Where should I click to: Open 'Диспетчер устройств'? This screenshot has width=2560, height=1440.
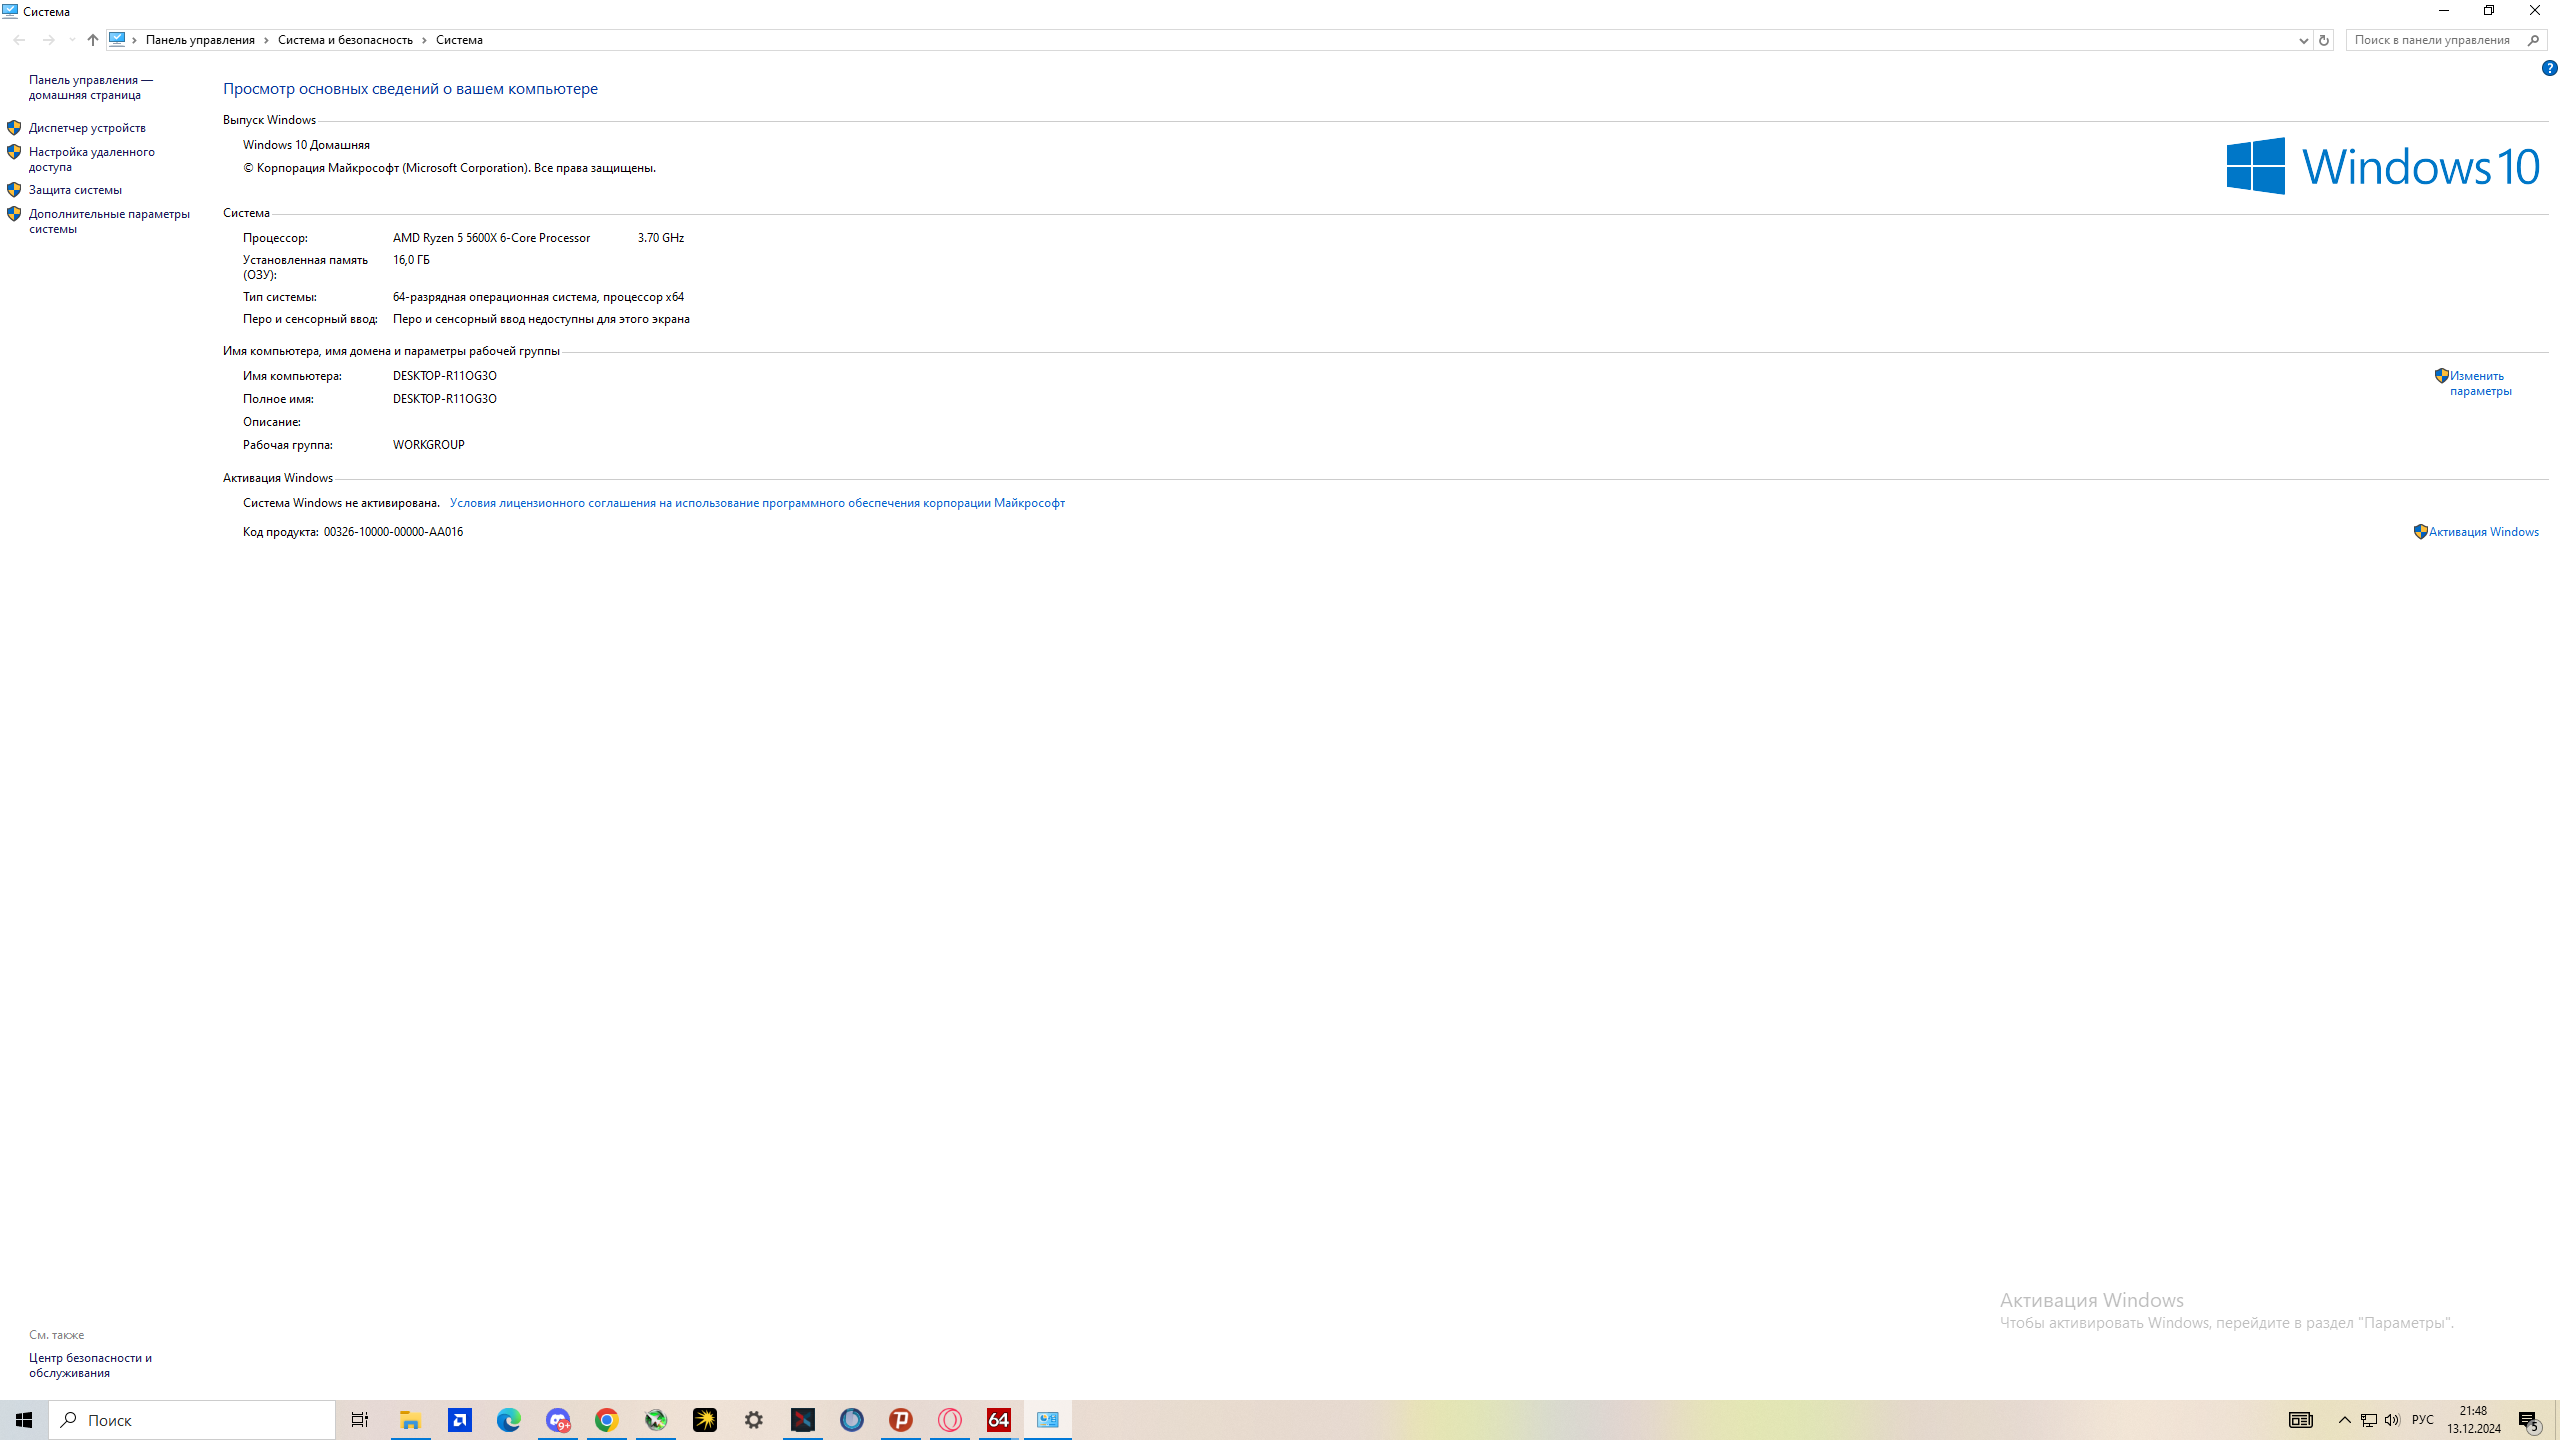pos(87,128)
